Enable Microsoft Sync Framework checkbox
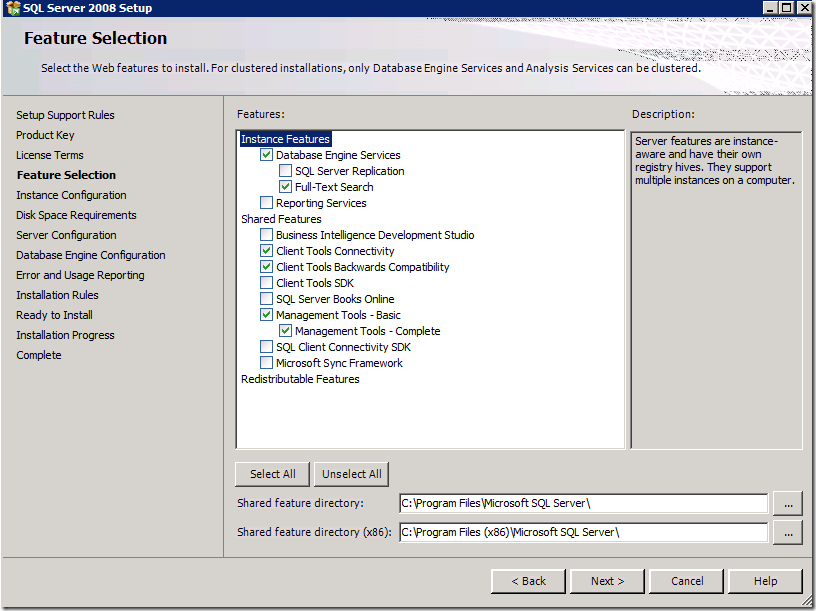 [266, 362]
